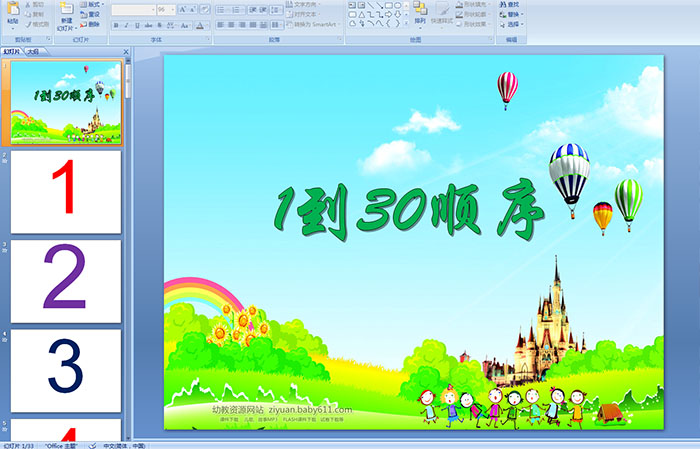Open the Font group dialog launcher
This screenshot has width=700, height=449.
pos(208,39)
